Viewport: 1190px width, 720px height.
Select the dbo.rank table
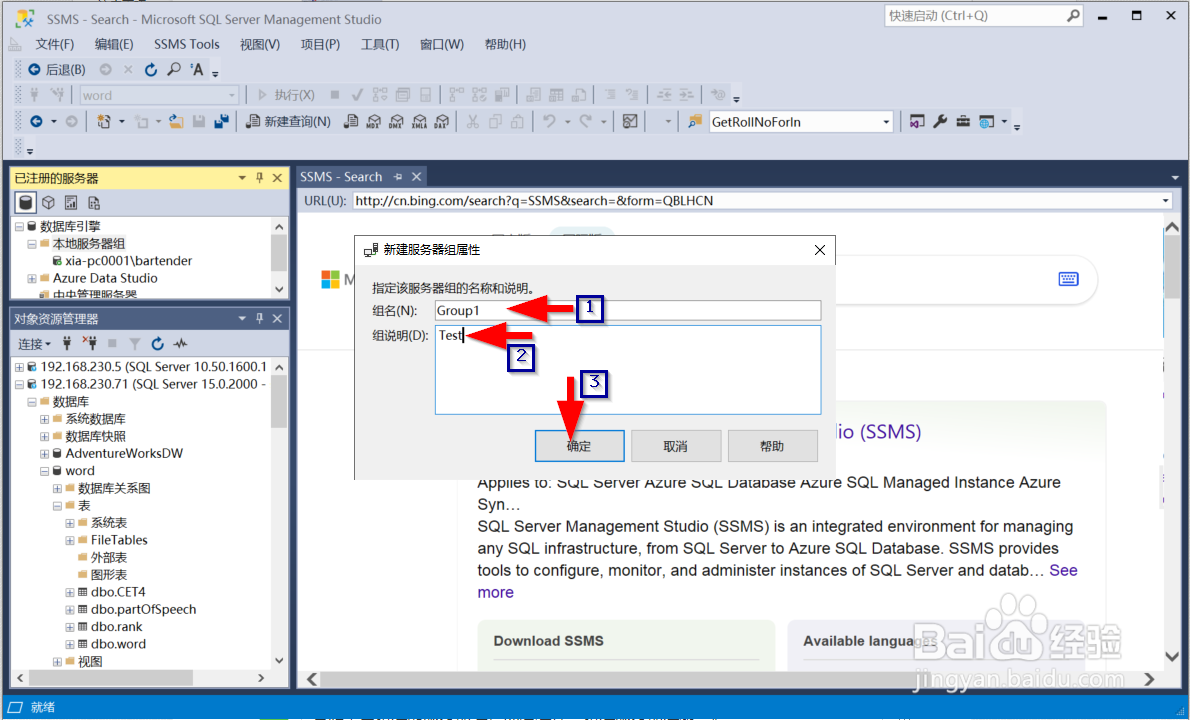pos(116,627)
